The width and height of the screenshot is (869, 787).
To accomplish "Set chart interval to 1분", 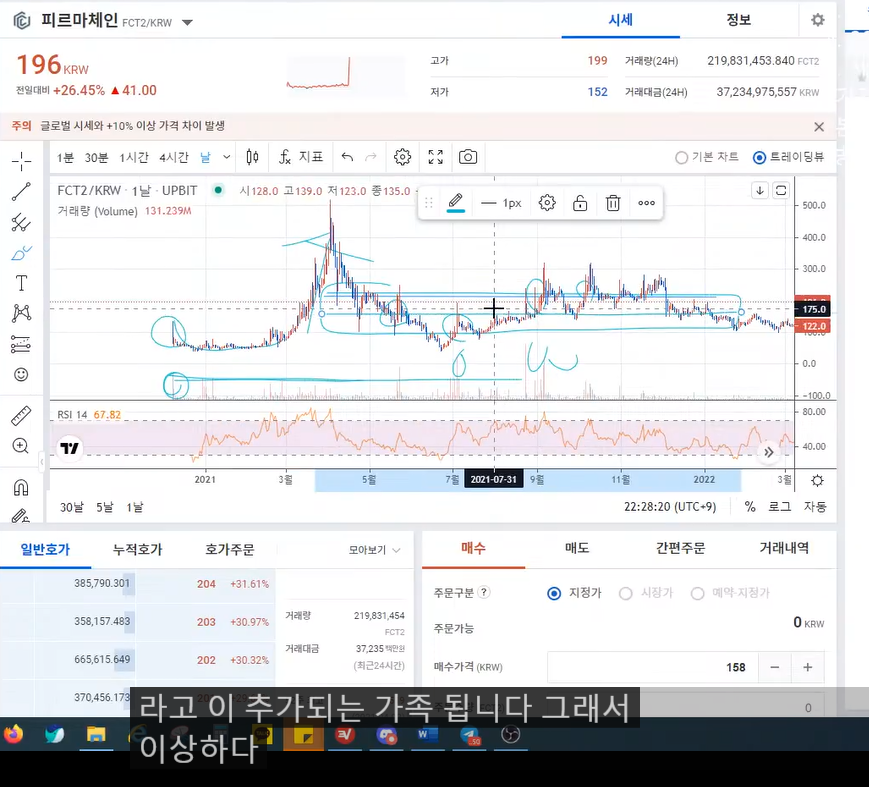I will click(65, 157).
